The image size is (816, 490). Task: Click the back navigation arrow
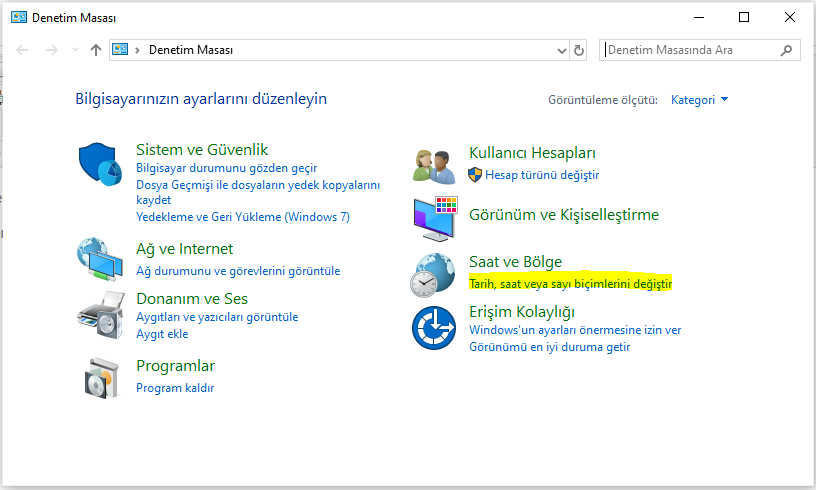(x=22, y=50)
